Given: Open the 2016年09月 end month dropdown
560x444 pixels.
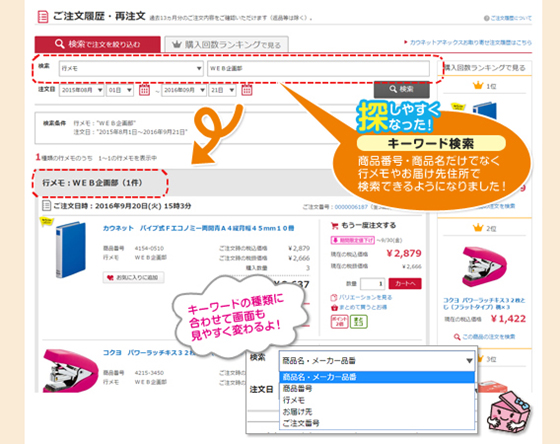Looking at the screenshot, I should [184, 90].
